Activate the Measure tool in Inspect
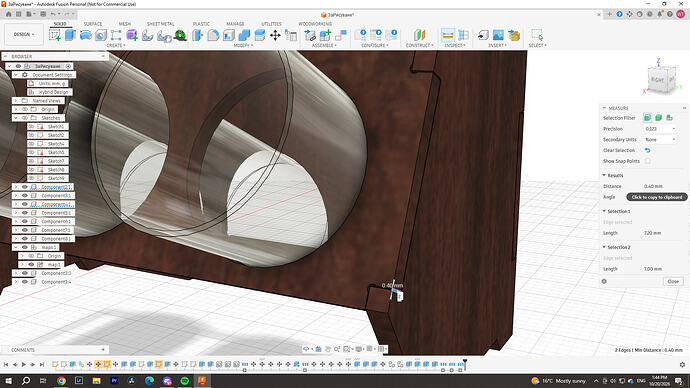Screen dimensions: 690x388 tap(448, 35)
